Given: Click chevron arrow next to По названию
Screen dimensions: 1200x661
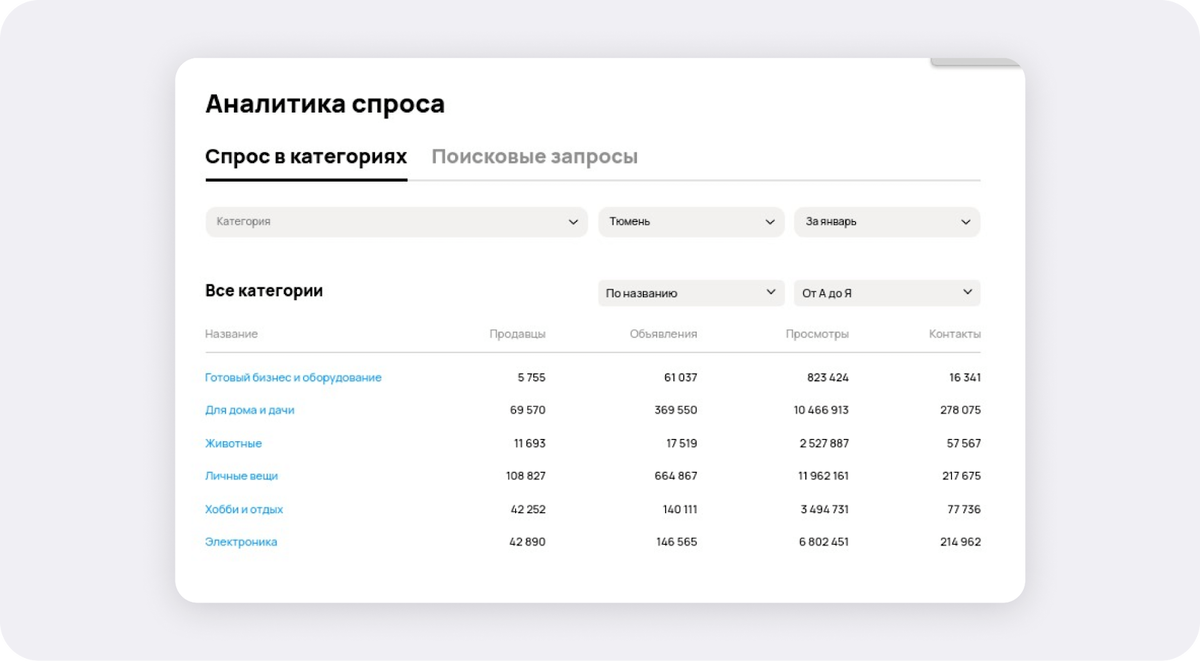Looking at the screenshot, I should [770, 292].
